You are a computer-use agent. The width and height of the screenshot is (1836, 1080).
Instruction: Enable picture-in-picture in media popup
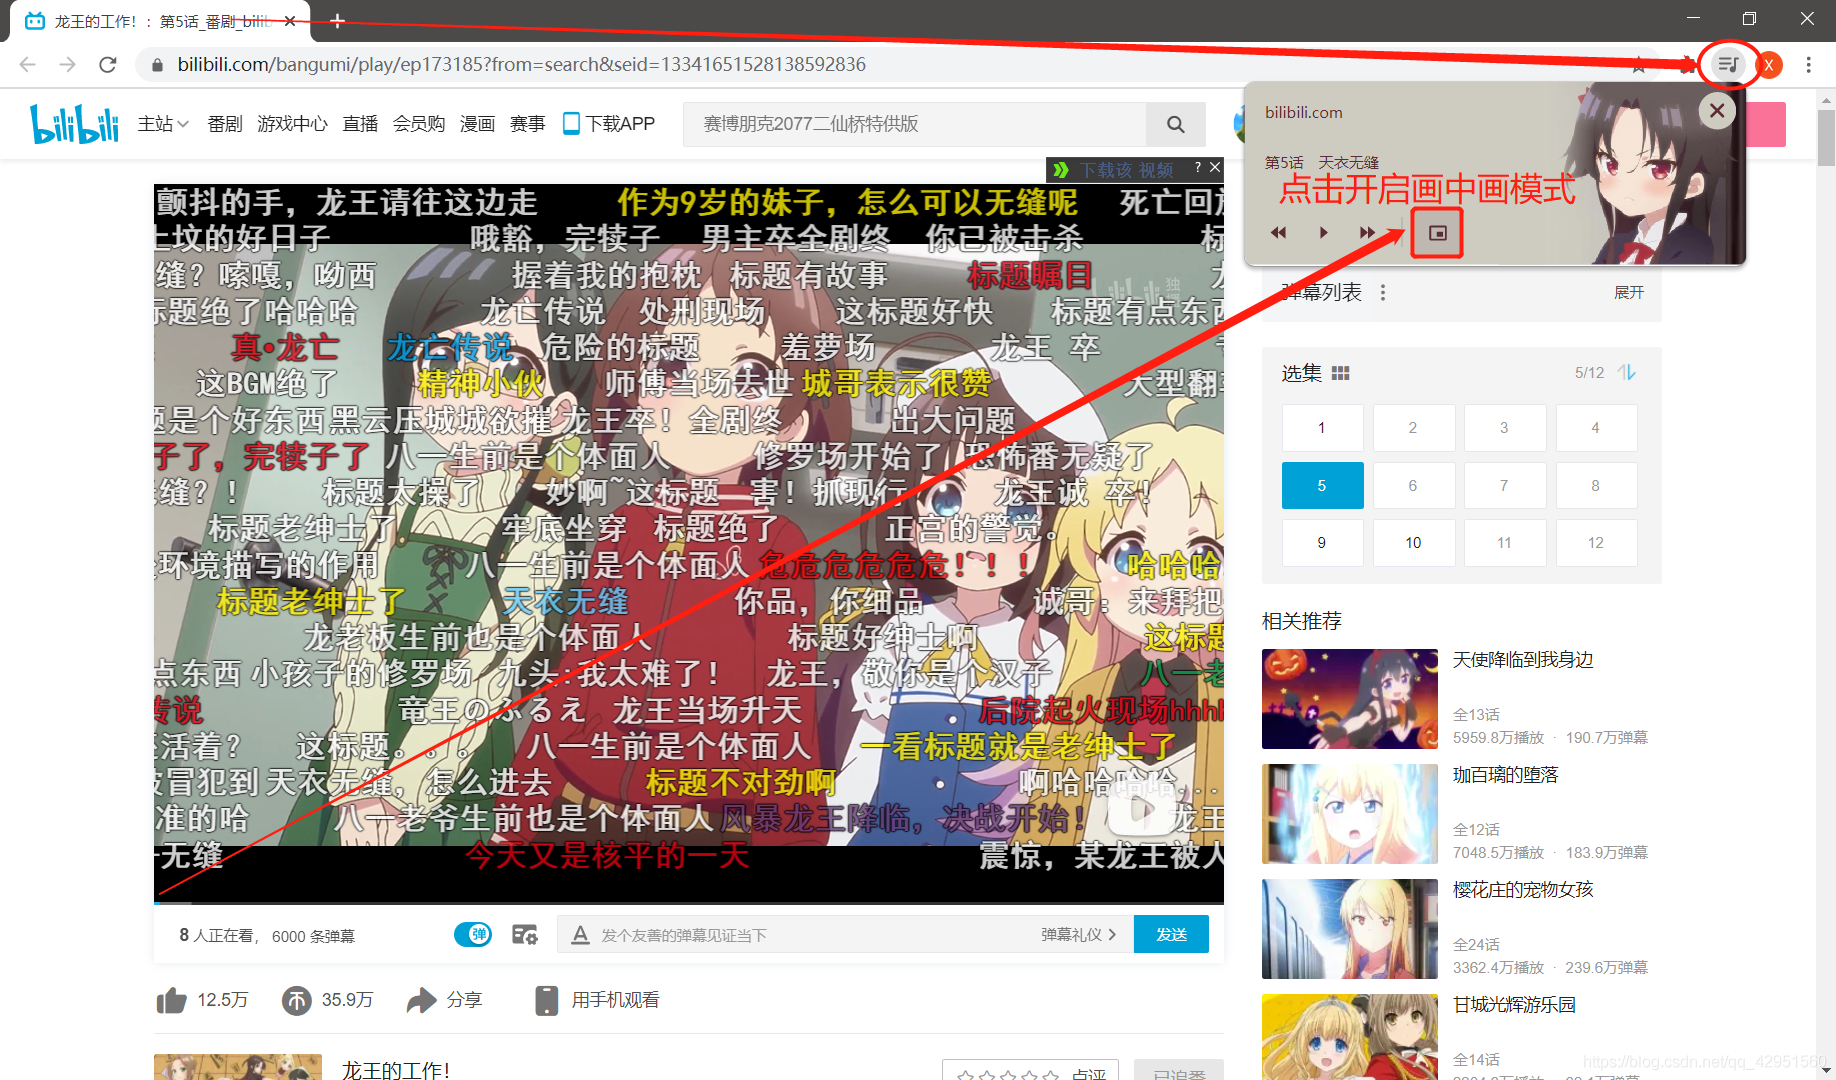(1437, 233)
